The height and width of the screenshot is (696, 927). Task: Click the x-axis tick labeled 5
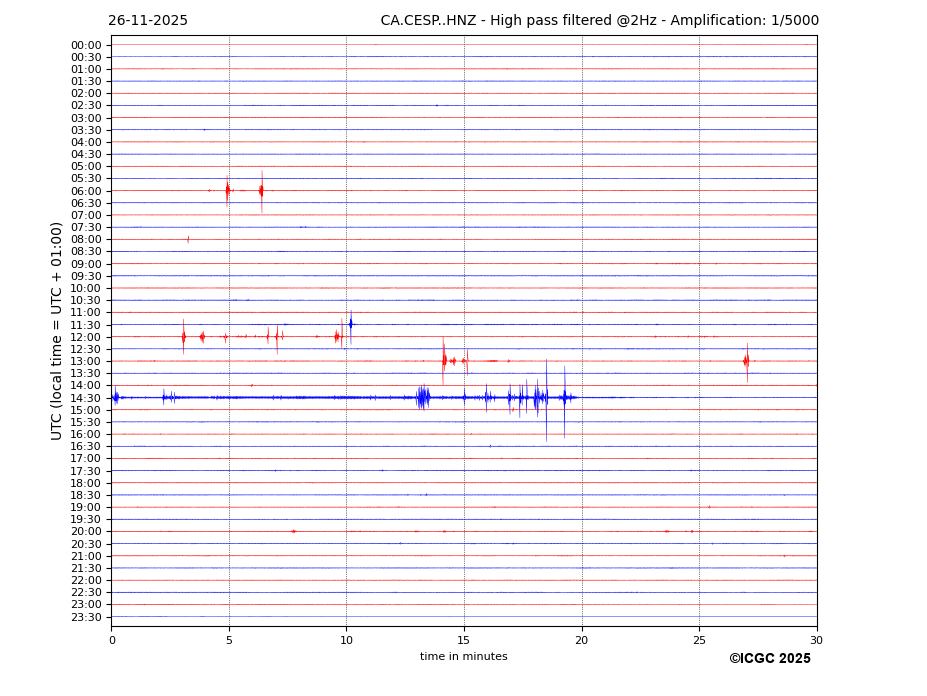[x=229, y=640]
